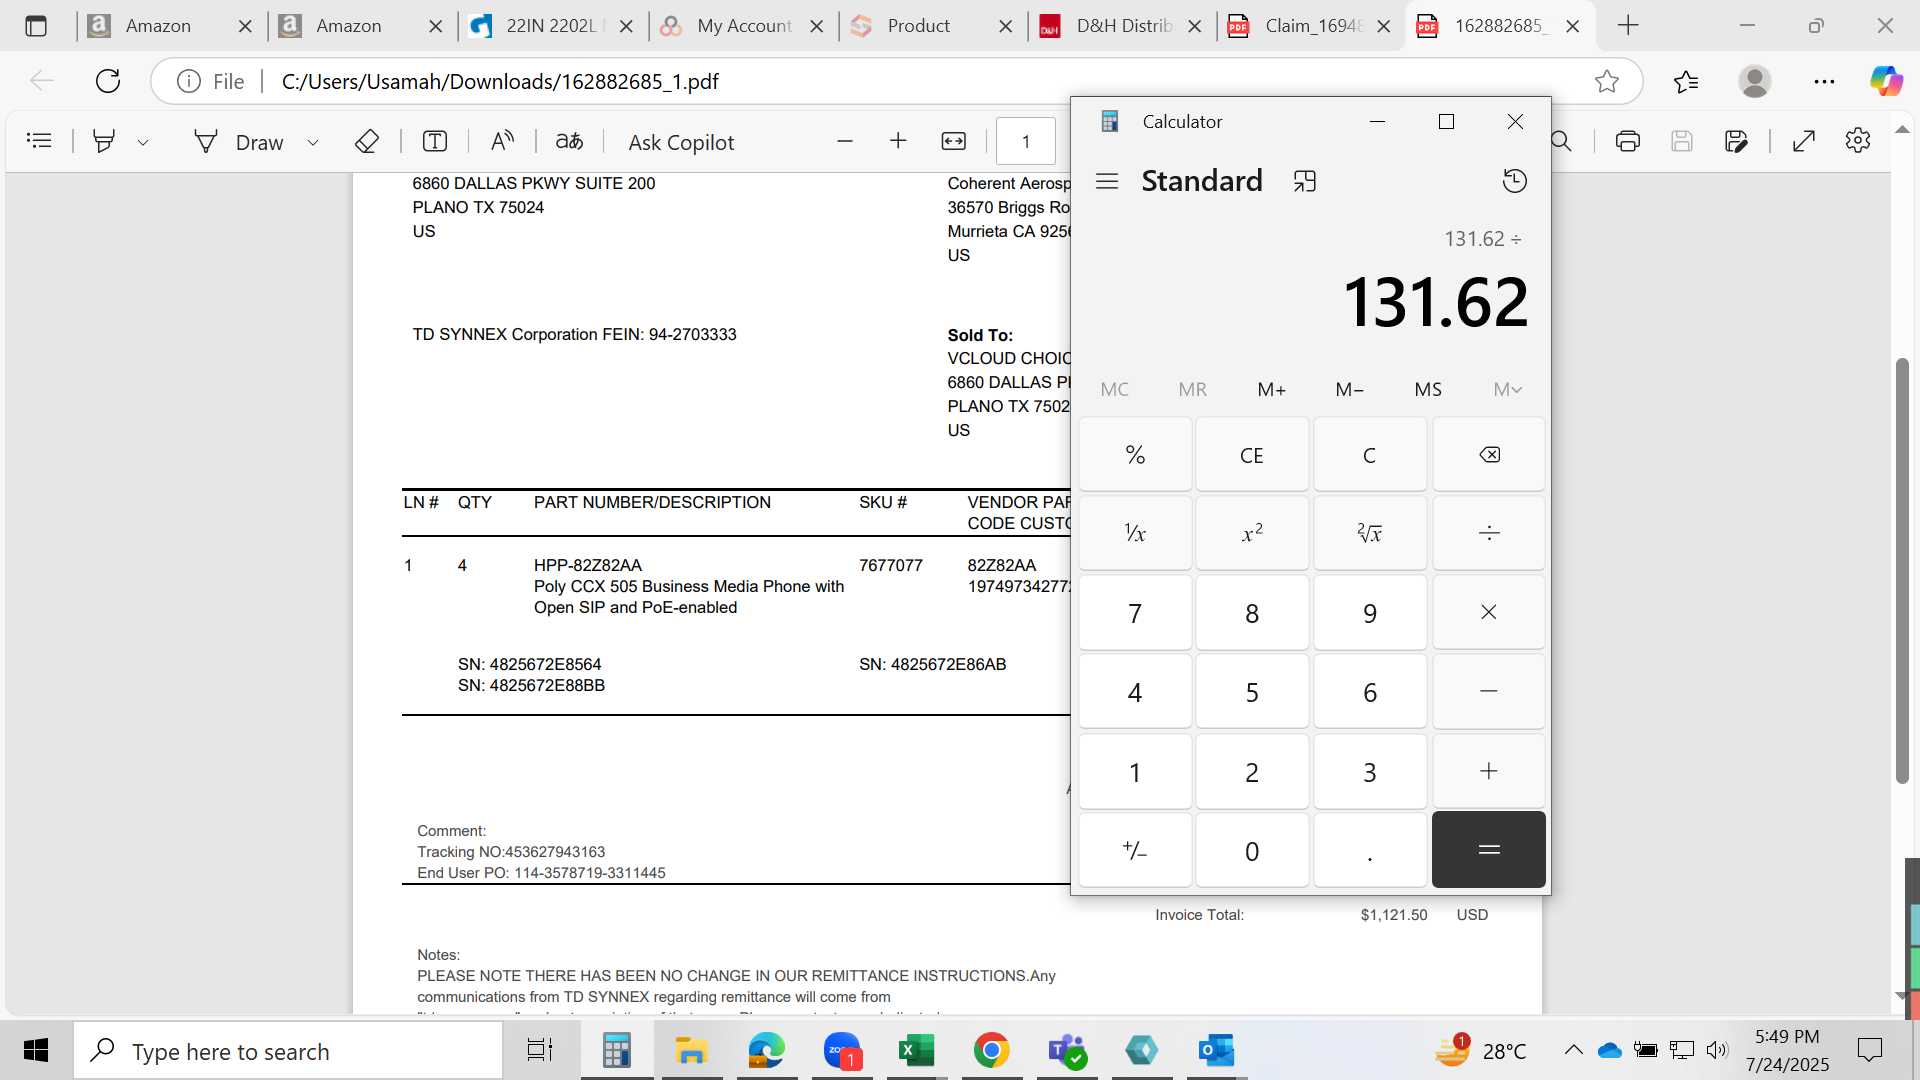Image resolution: width=1920 pixels, height=1080 pixels.
Task: Click the address bar URL
Action: (x=500, y=81)
